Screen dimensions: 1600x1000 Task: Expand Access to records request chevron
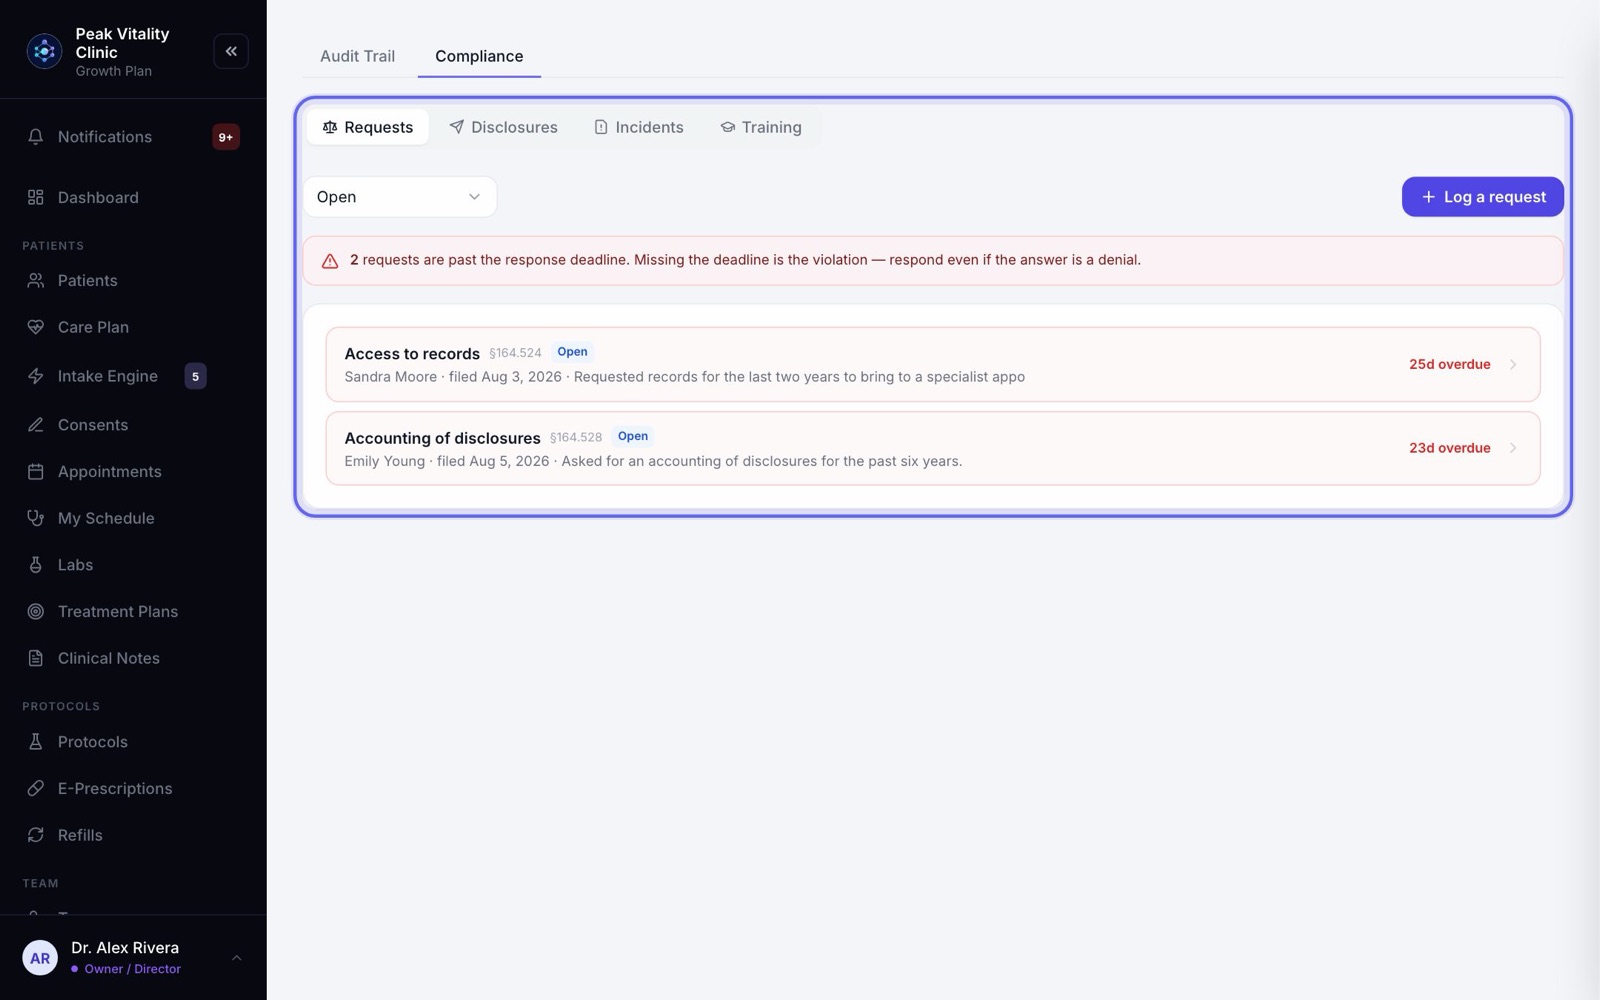pyautogui.click(x=1513, y=364)
